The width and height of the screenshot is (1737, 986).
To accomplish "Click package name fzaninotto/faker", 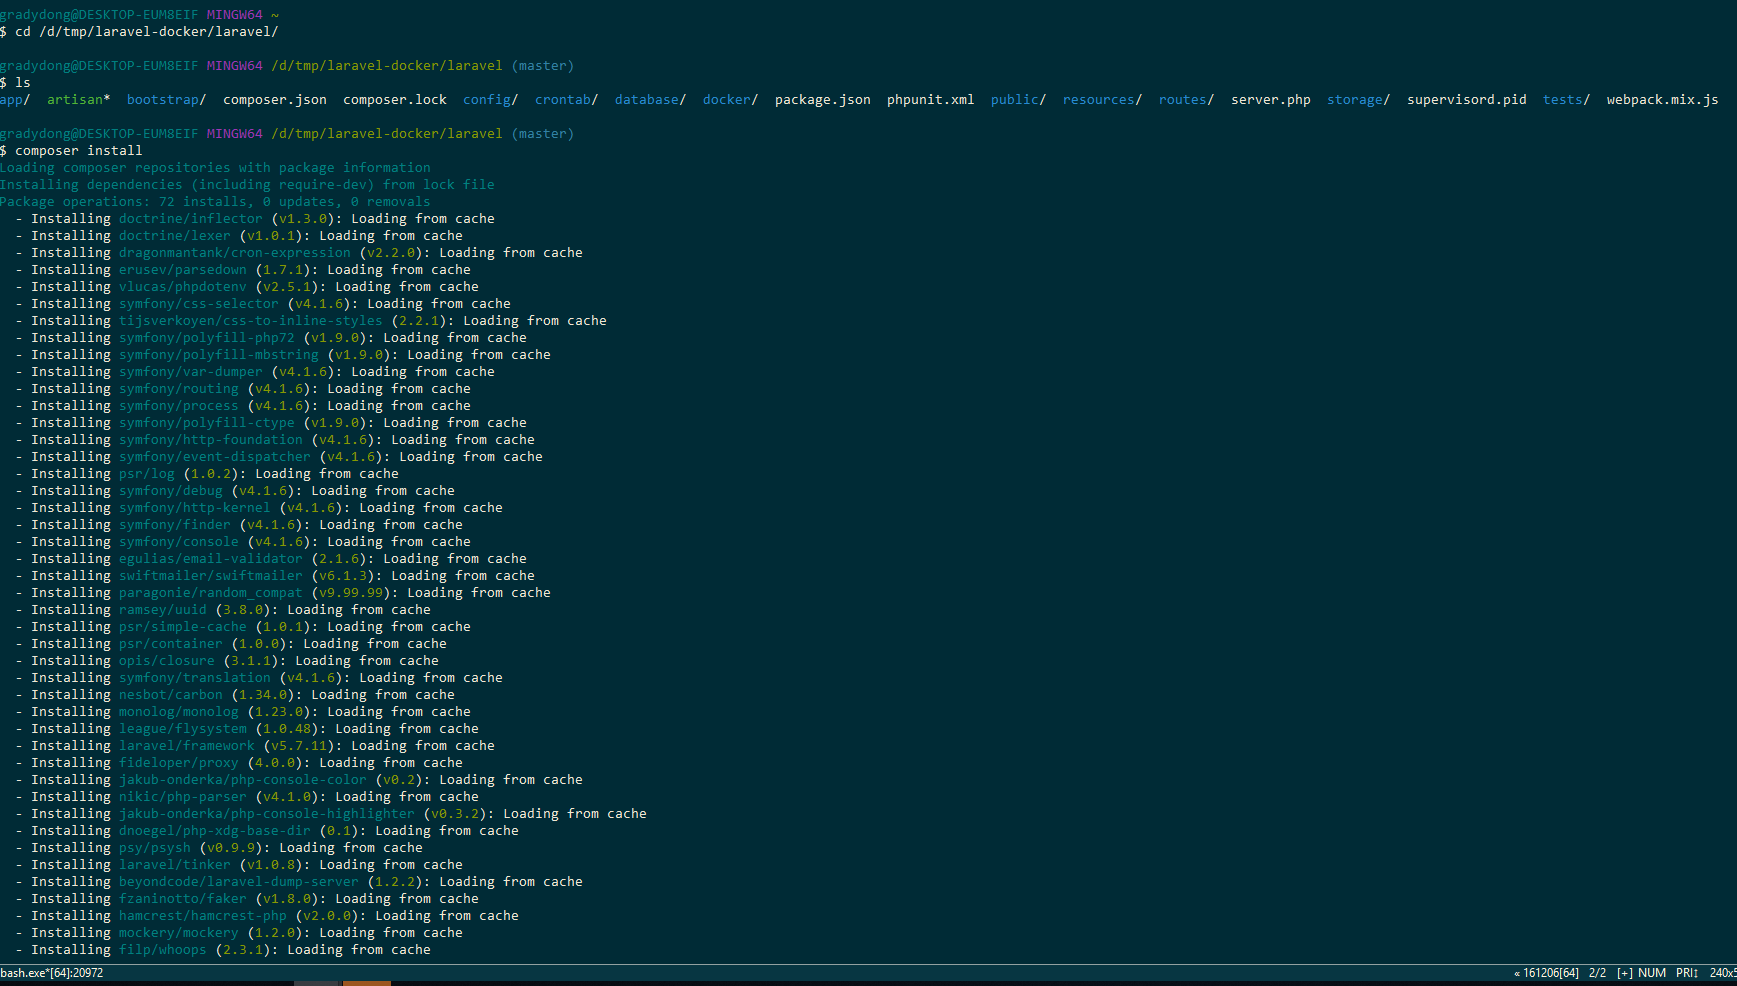I will tap(183, 899).
